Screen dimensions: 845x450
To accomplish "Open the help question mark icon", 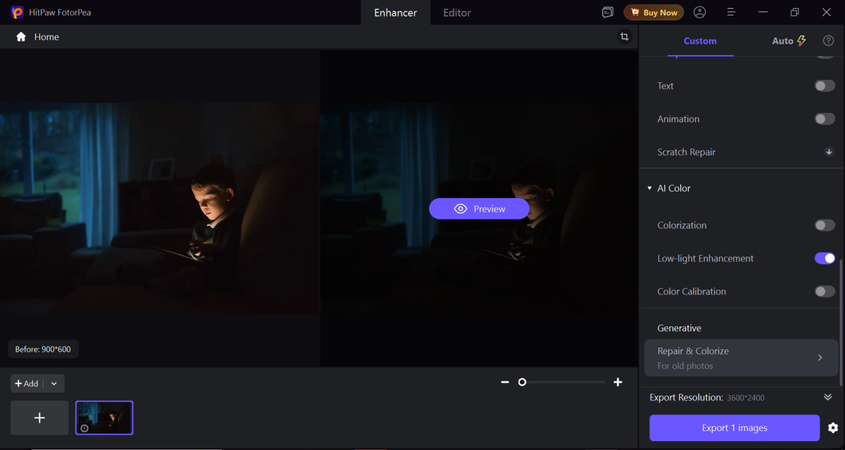I will pos(828,41).
